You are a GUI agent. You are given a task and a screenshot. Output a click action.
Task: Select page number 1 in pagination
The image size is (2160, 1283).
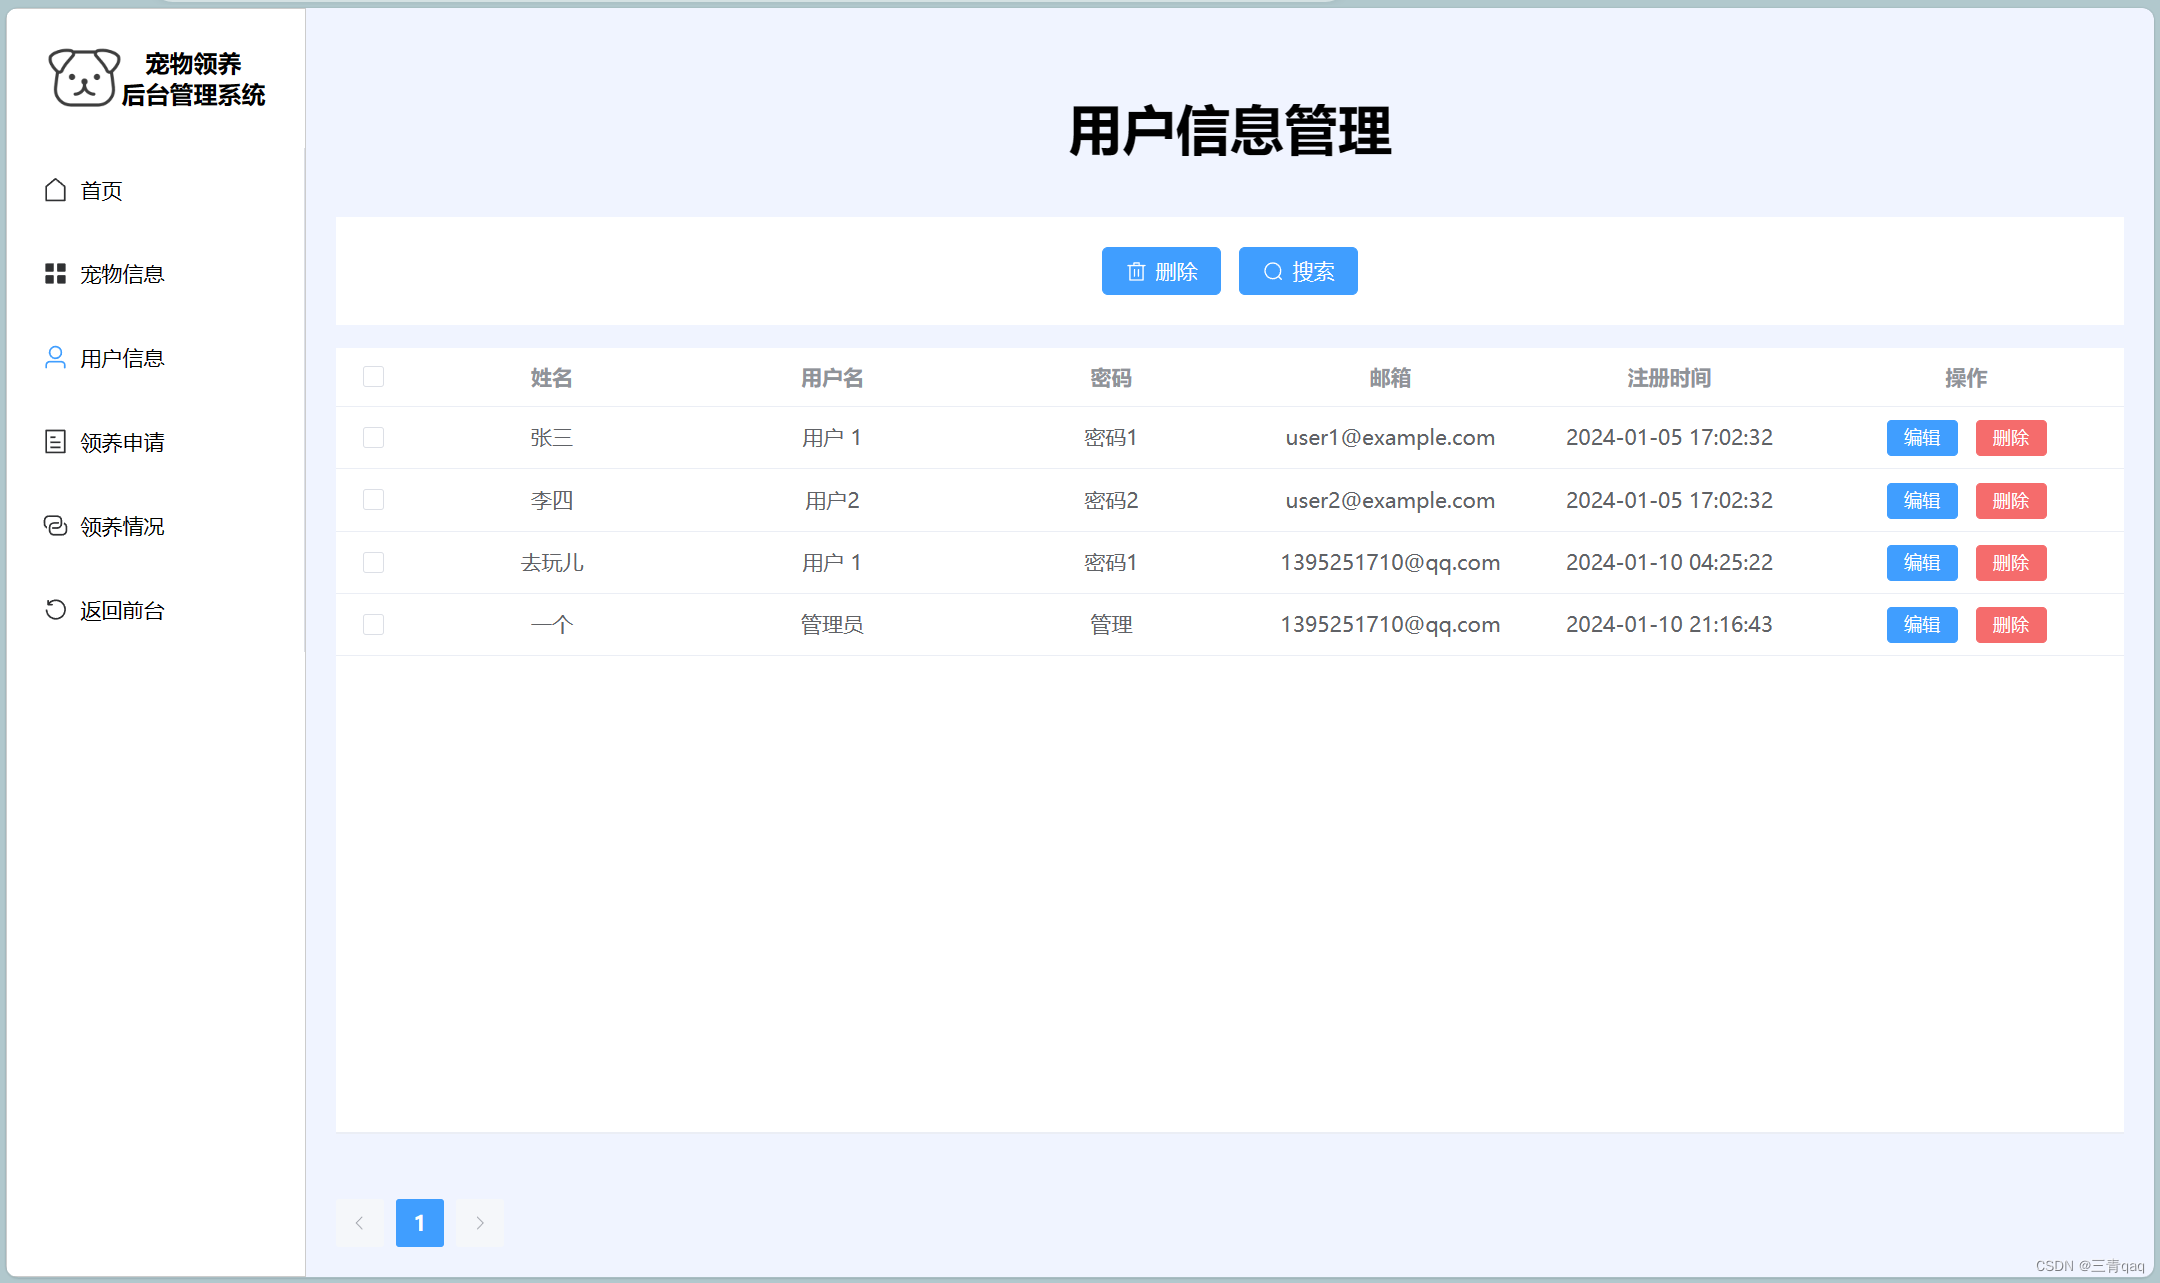419,1223
